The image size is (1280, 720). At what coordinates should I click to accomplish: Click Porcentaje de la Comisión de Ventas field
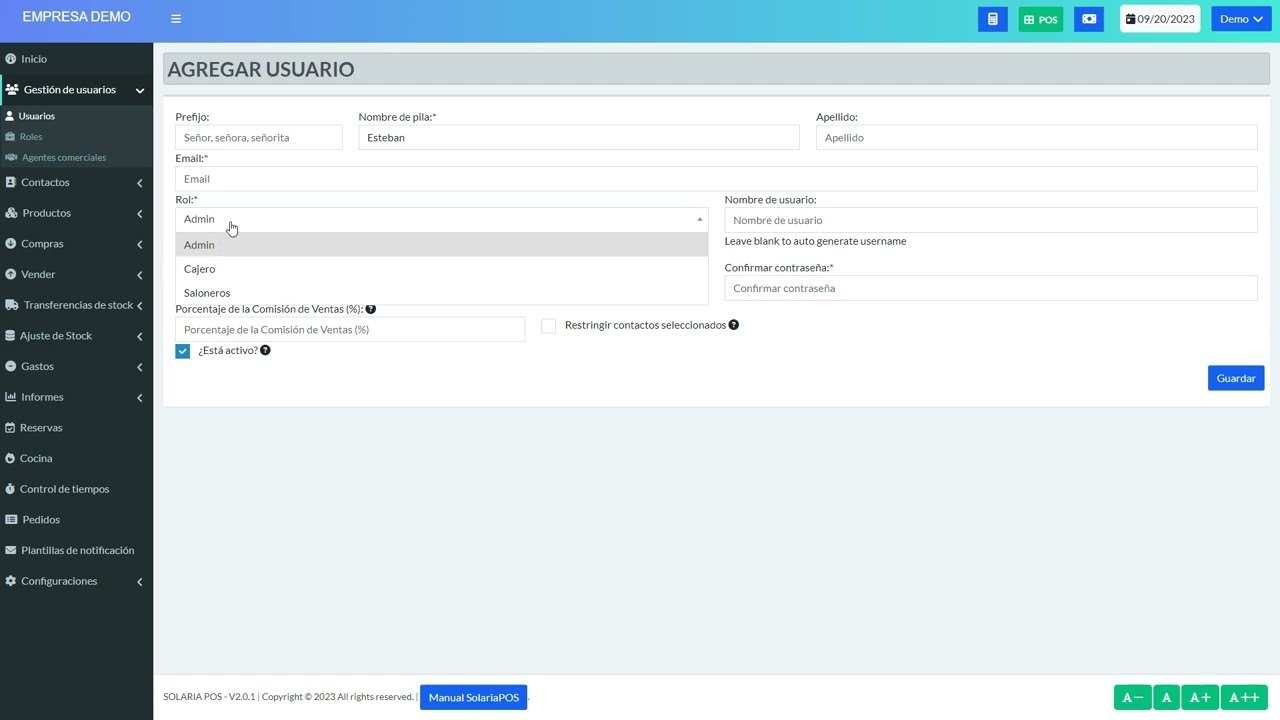[x=350, y=330]
